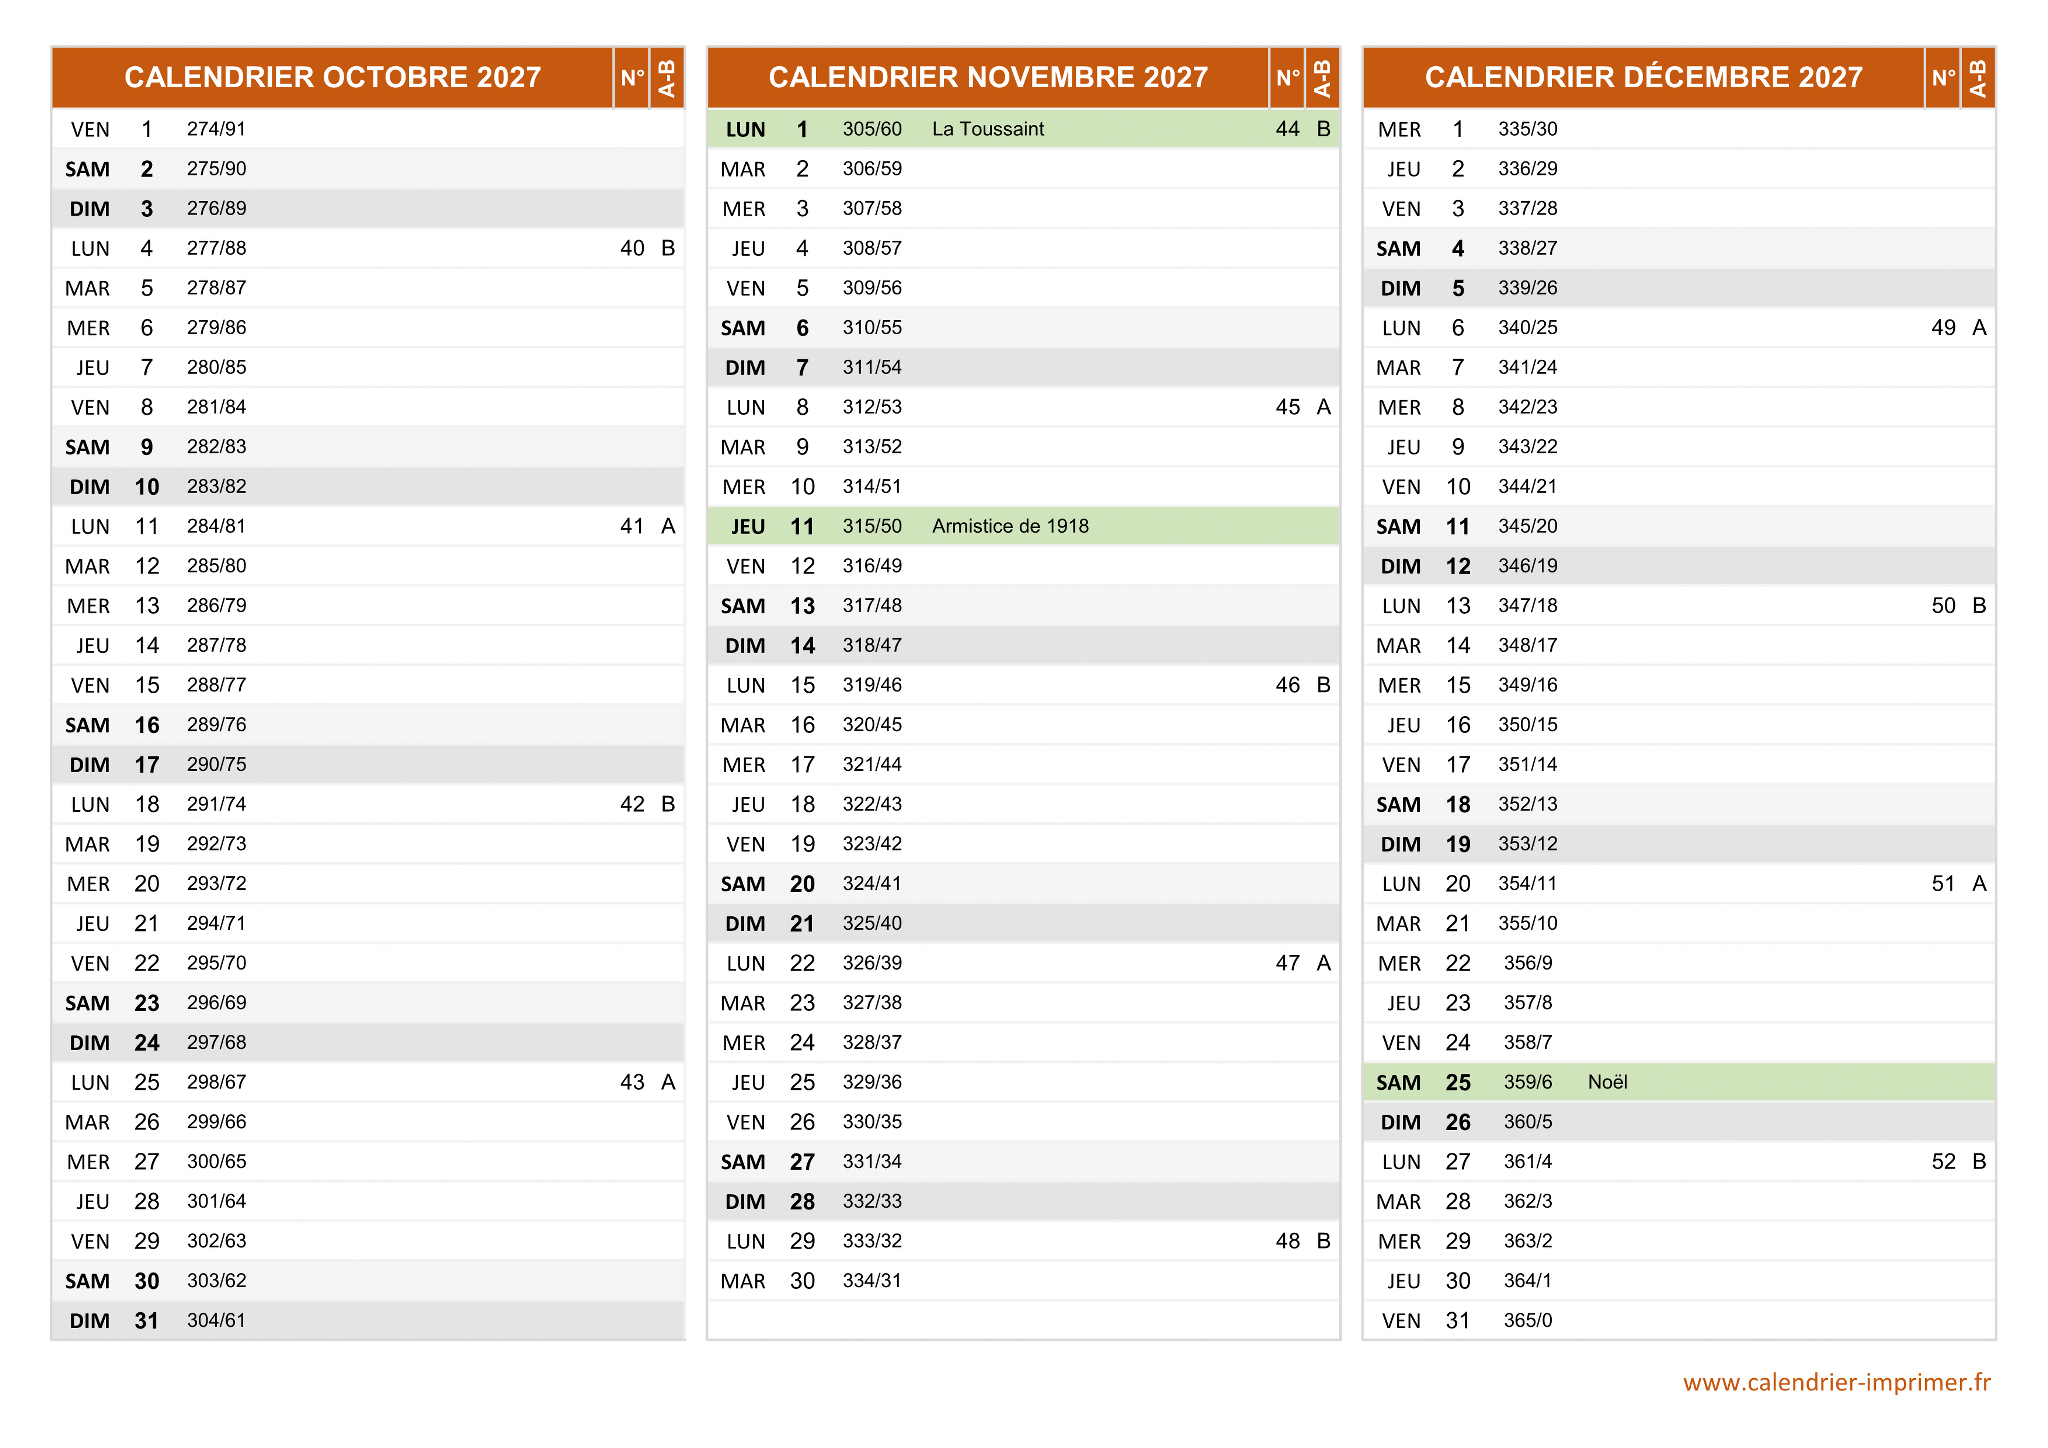This screenshot has height=1448, width=2048.
Task: Click the N° column header in October
Action: [x=632, y=77]
